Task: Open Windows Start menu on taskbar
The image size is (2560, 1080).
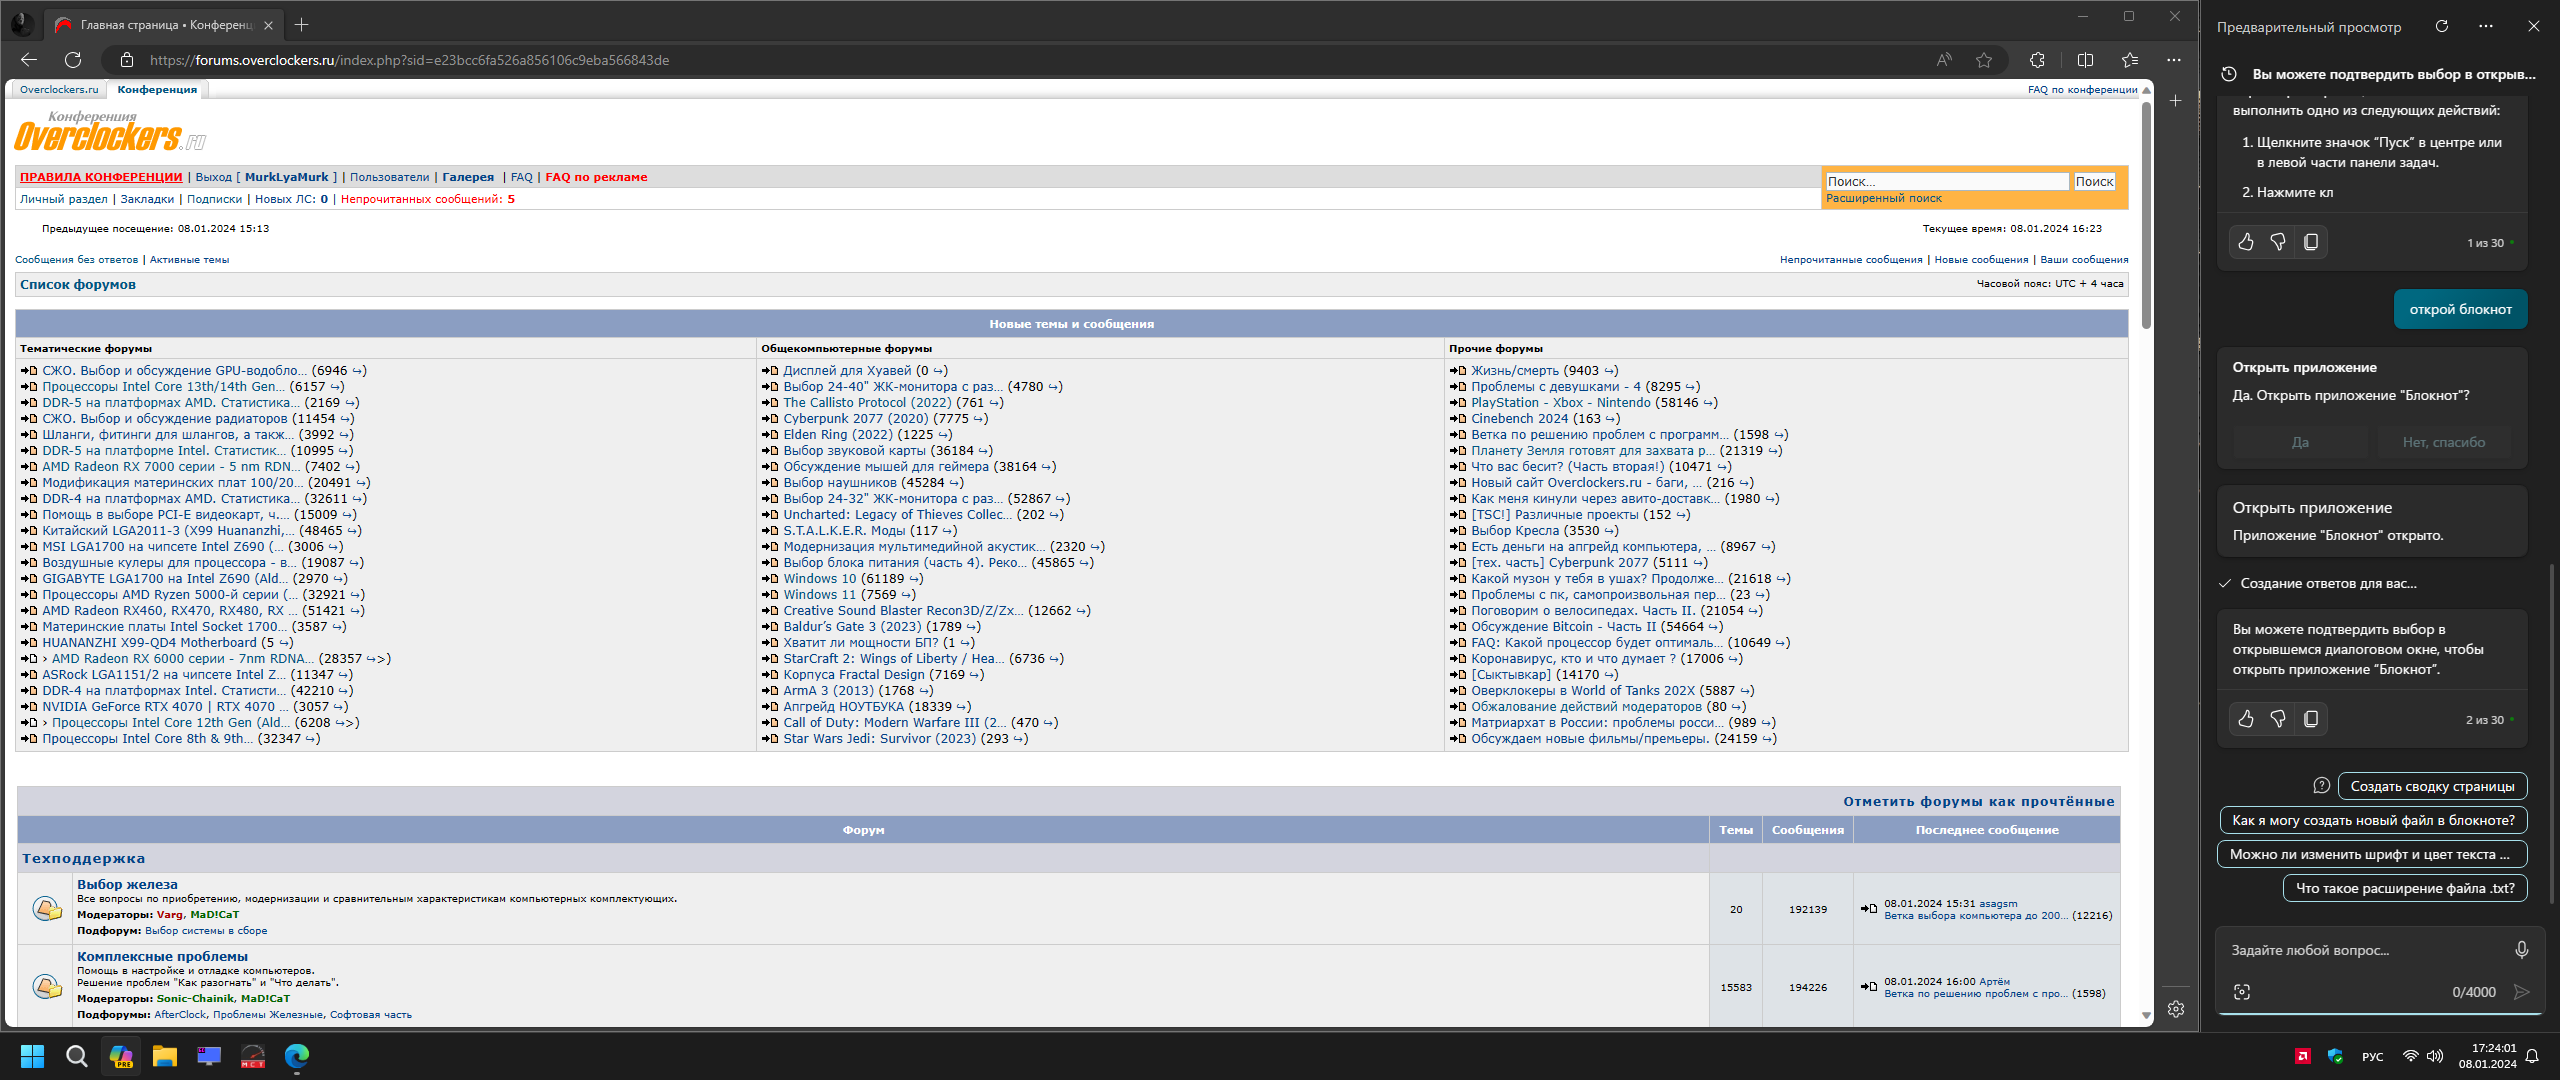Action: [32, 1056]
